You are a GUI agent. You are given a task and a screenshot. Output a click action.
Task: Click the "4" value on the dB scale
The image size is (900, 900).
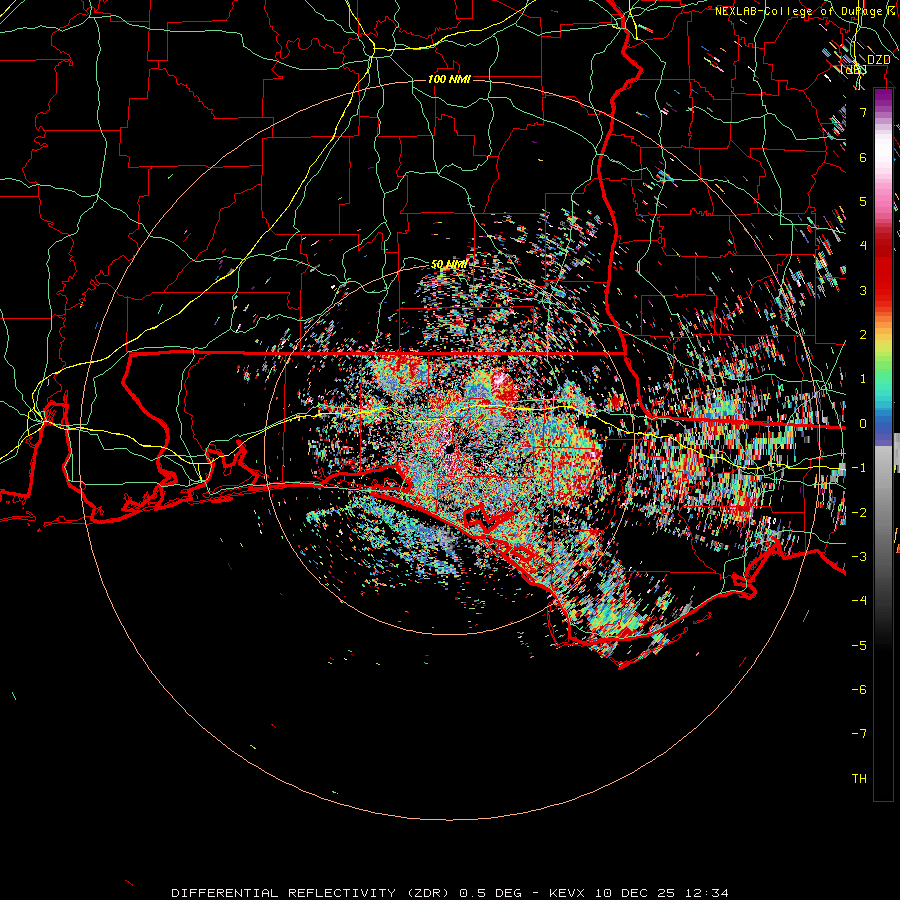(863, 246)
